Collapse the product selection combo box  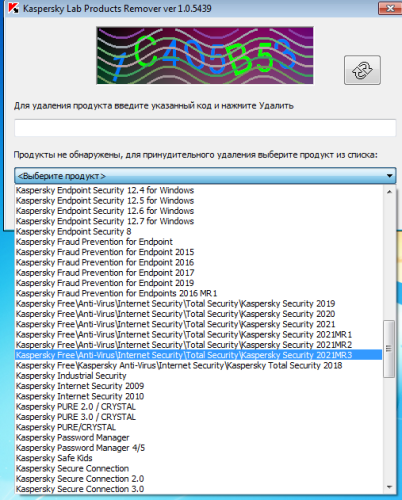click(205, 176)
